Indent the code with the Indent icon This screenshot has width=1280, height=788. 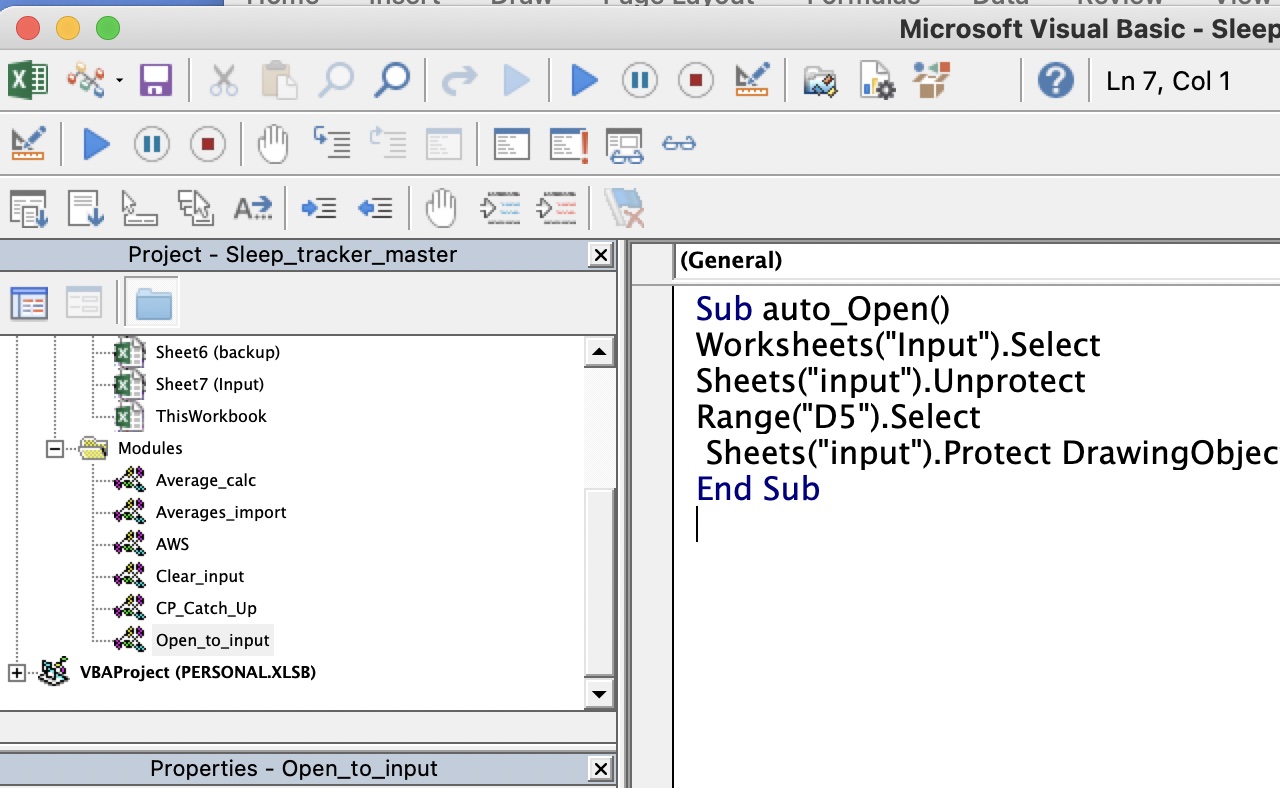pyautogui.click(x=318, y=208)
